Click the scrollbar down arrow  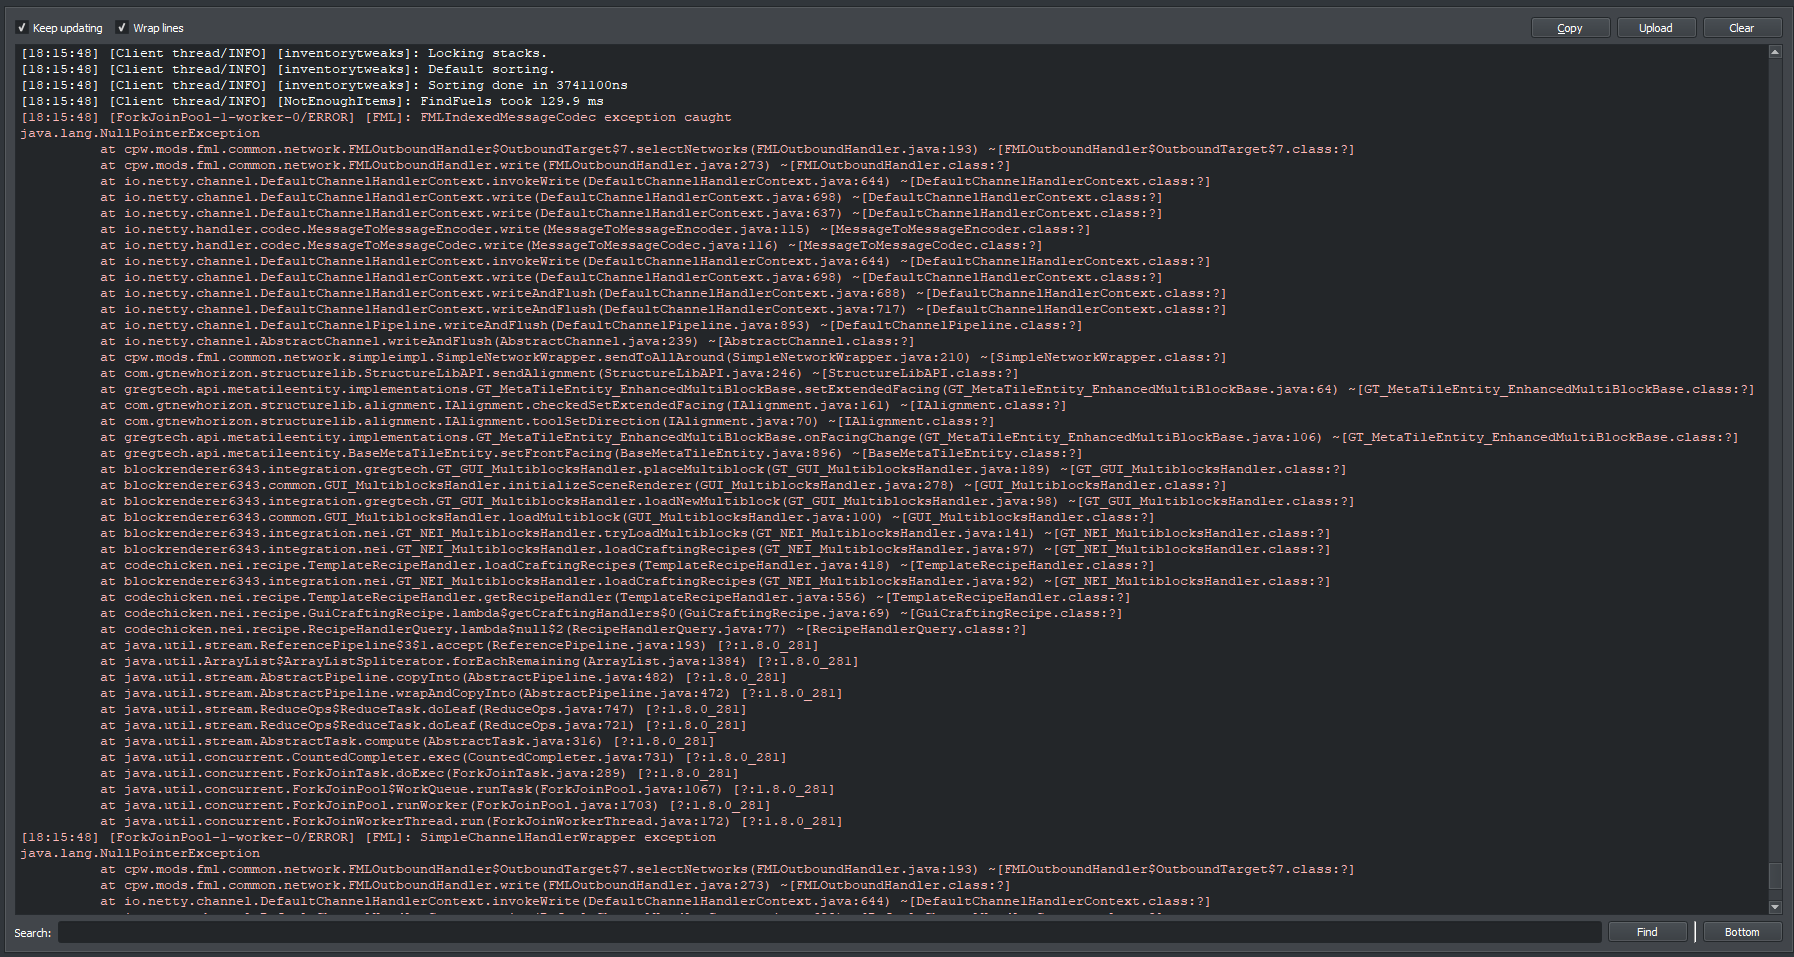pos(1776,907)
